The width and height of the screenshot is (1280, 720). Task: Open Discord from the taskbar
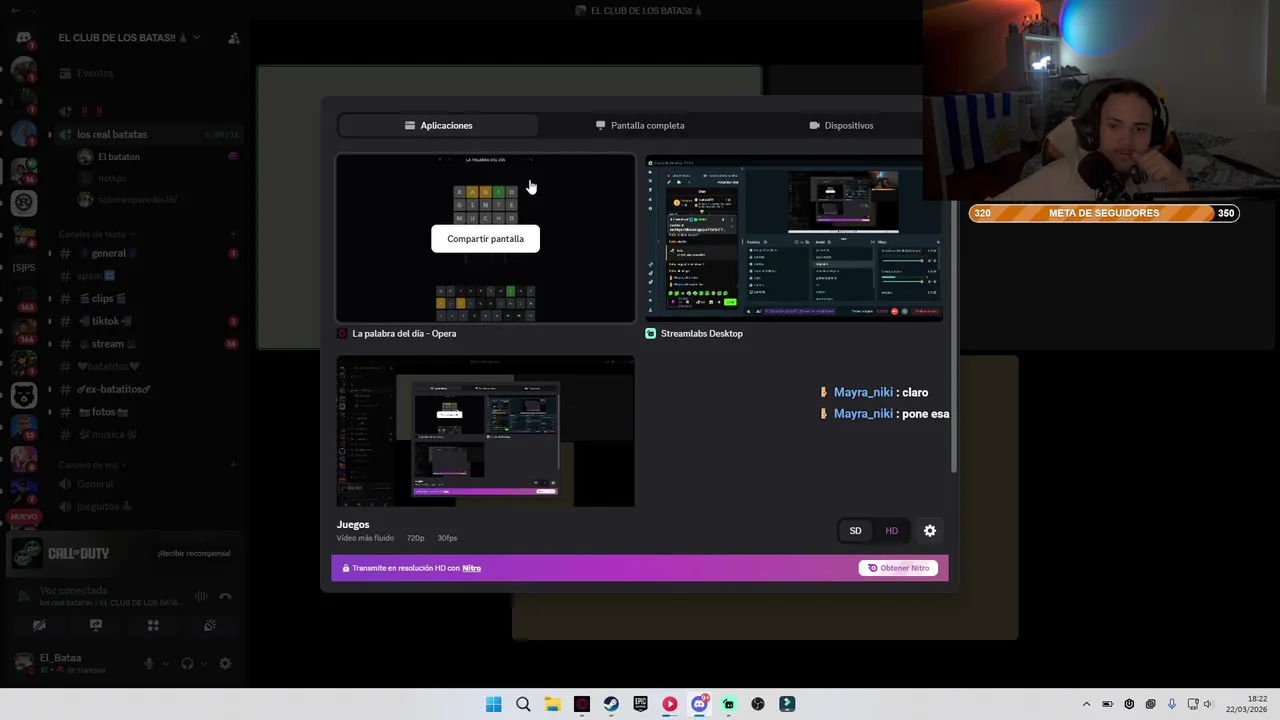click(x=699, y=704)
